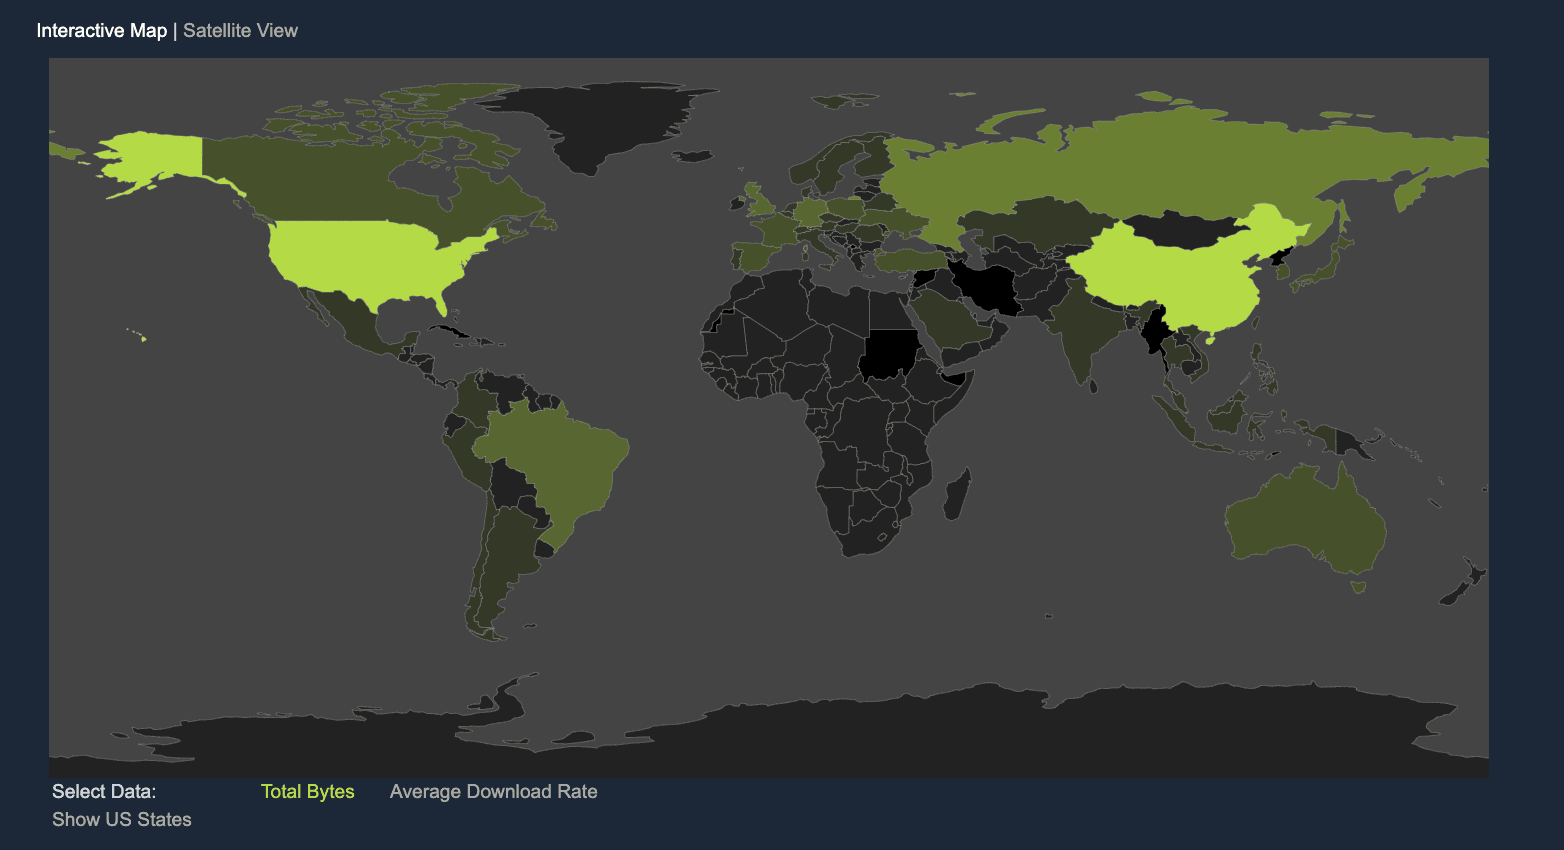
Task: Select Total Bytes data view
Action: click(x=307, y=791)
